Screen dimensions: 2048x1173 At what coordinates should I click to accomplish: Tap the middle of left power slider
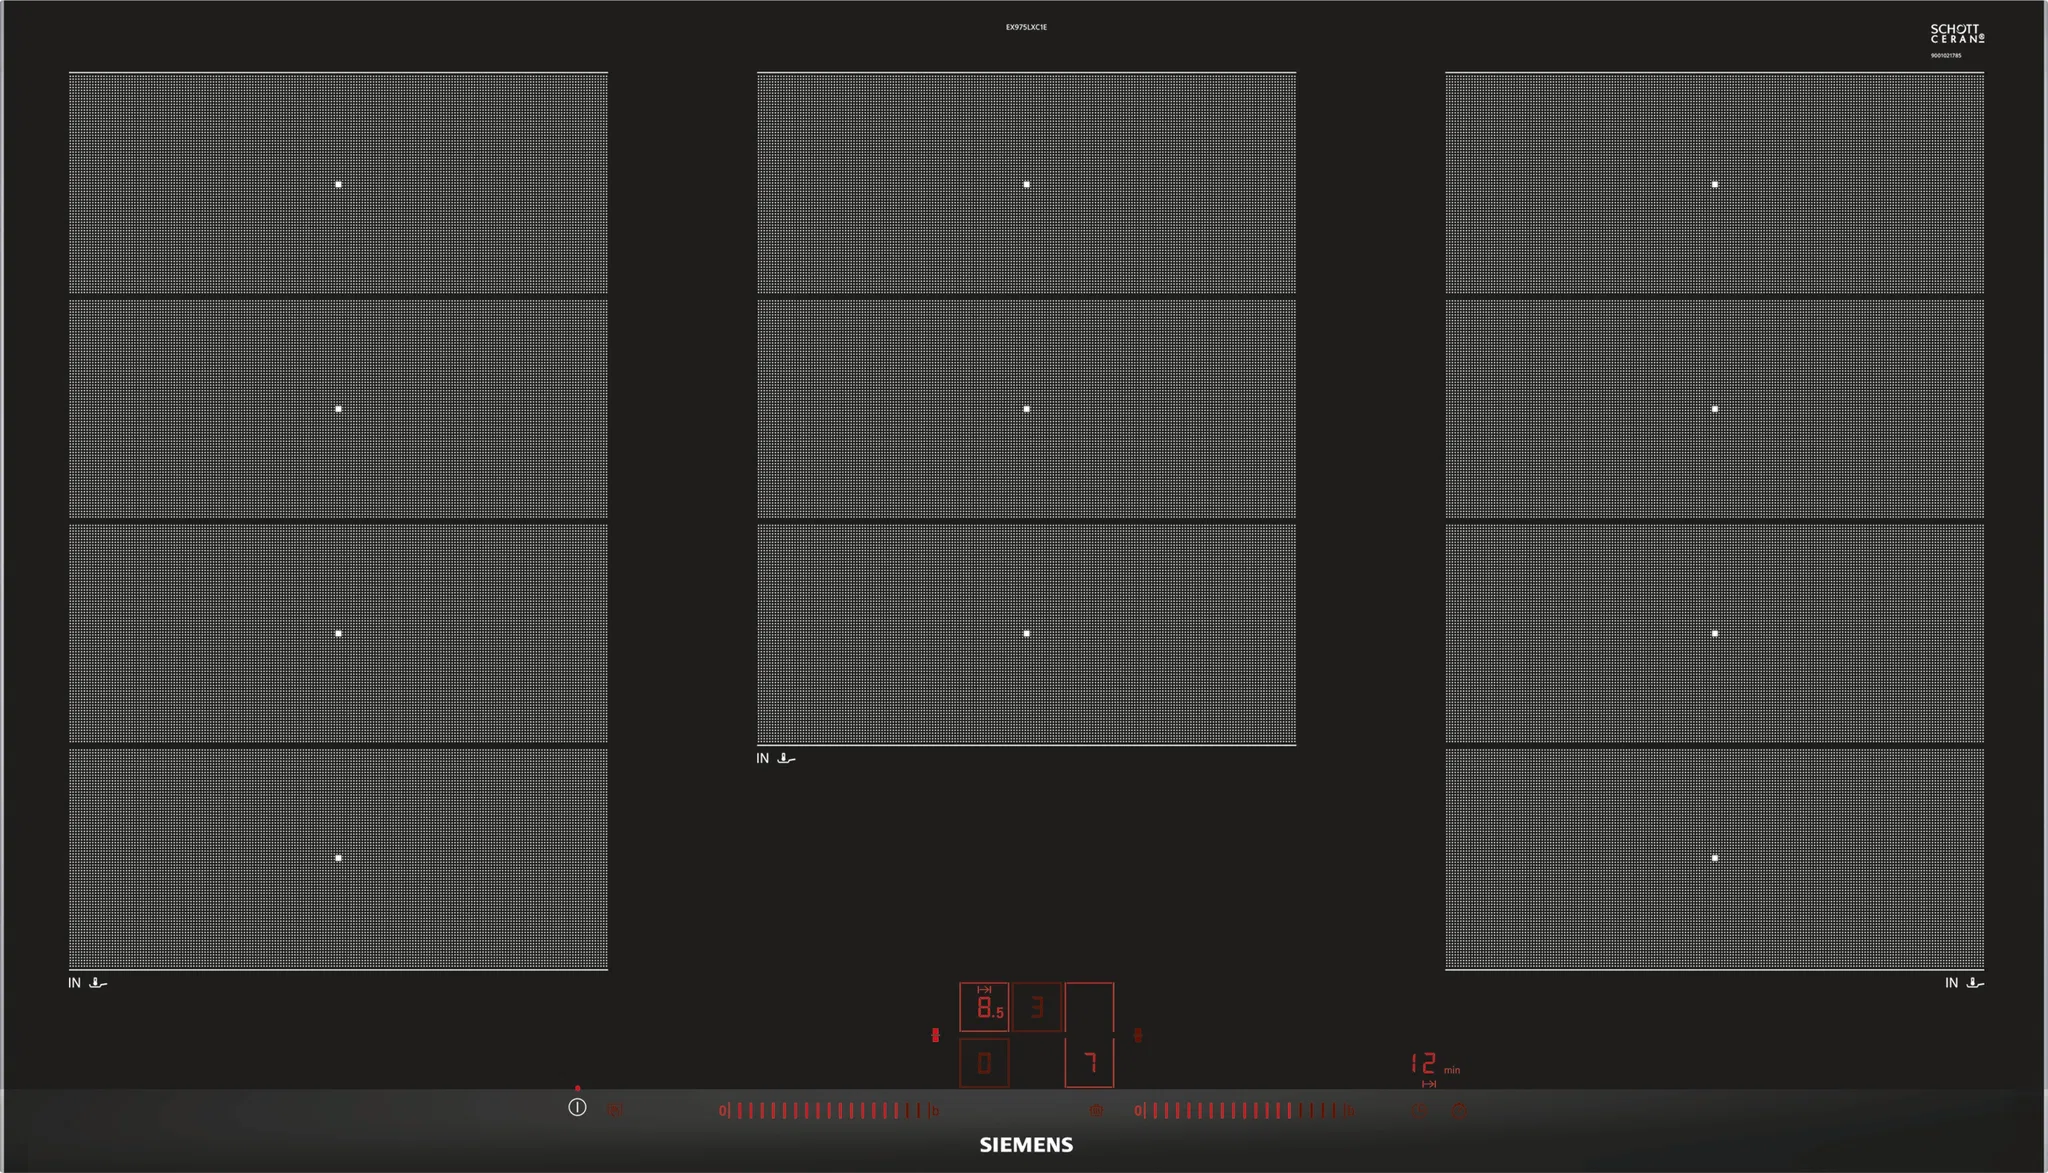[x=828, y=1110]
